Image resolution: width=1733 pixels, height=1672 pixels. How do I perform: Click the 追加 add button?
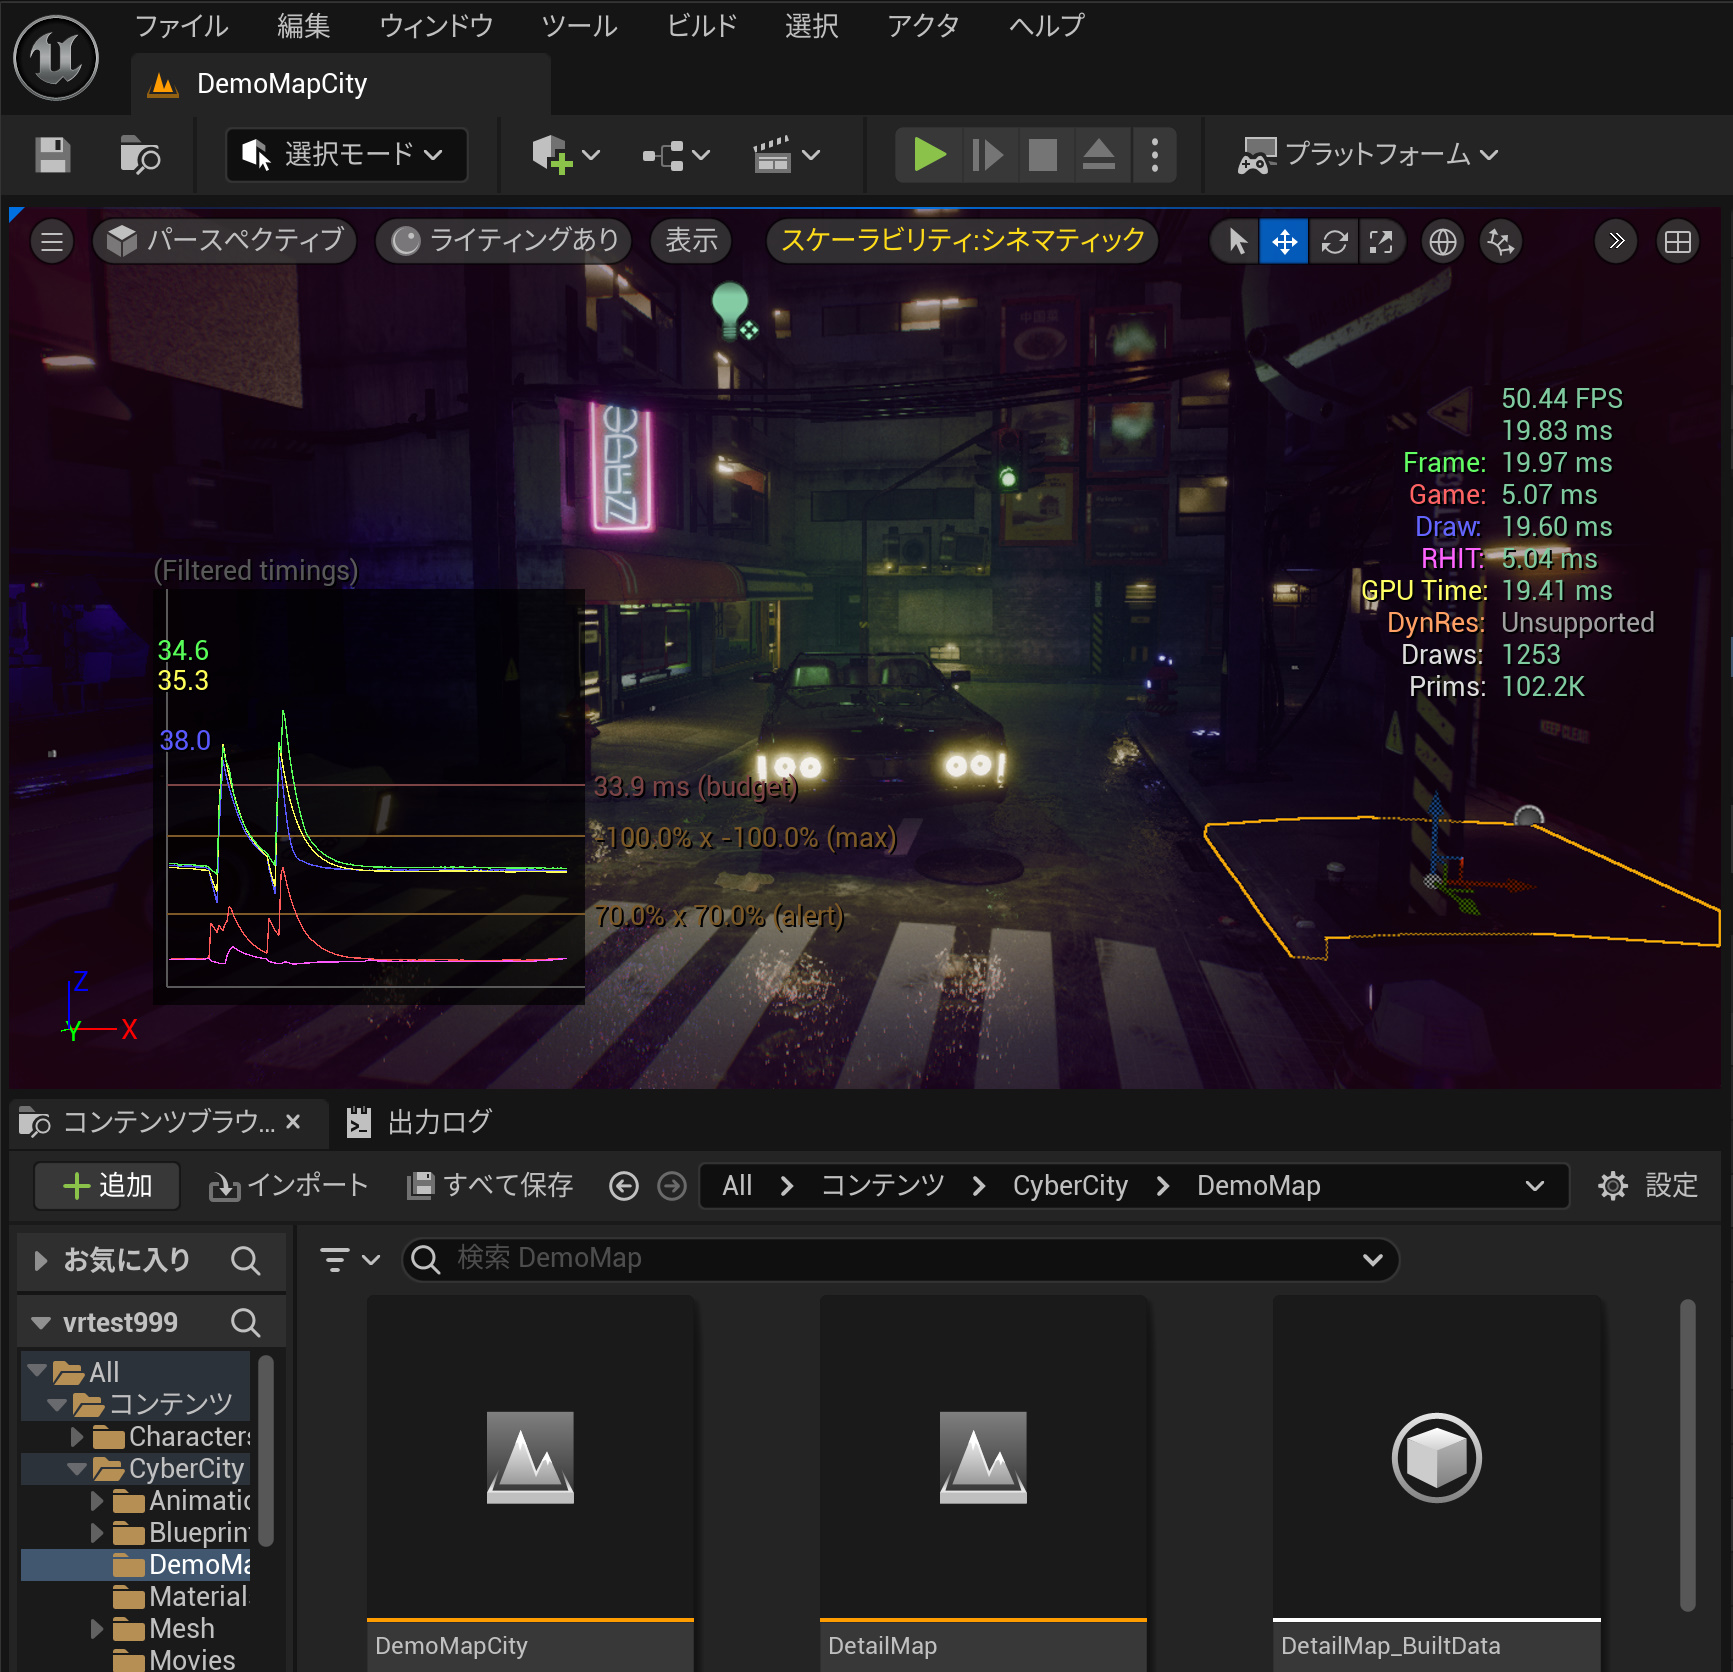107,1186
